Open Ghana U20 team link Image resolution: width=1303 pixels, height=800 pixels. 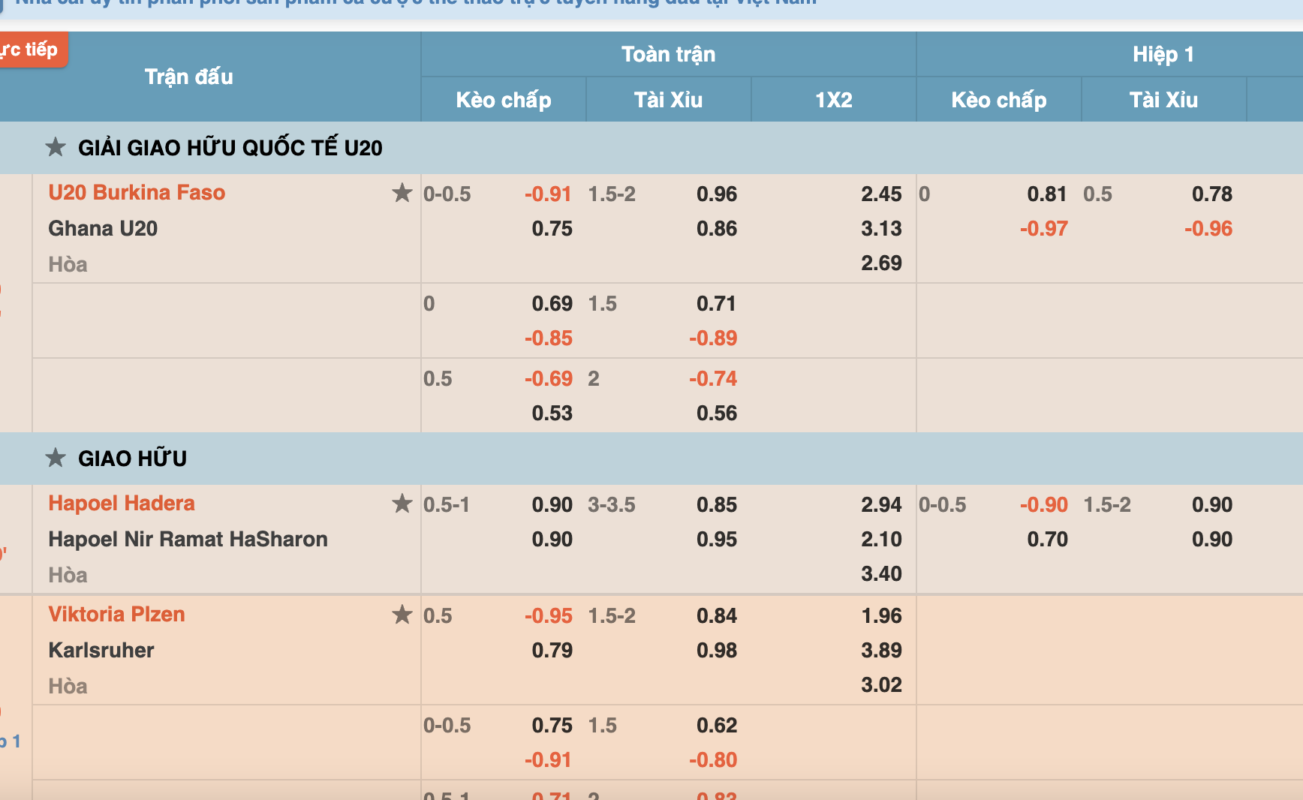103,229
